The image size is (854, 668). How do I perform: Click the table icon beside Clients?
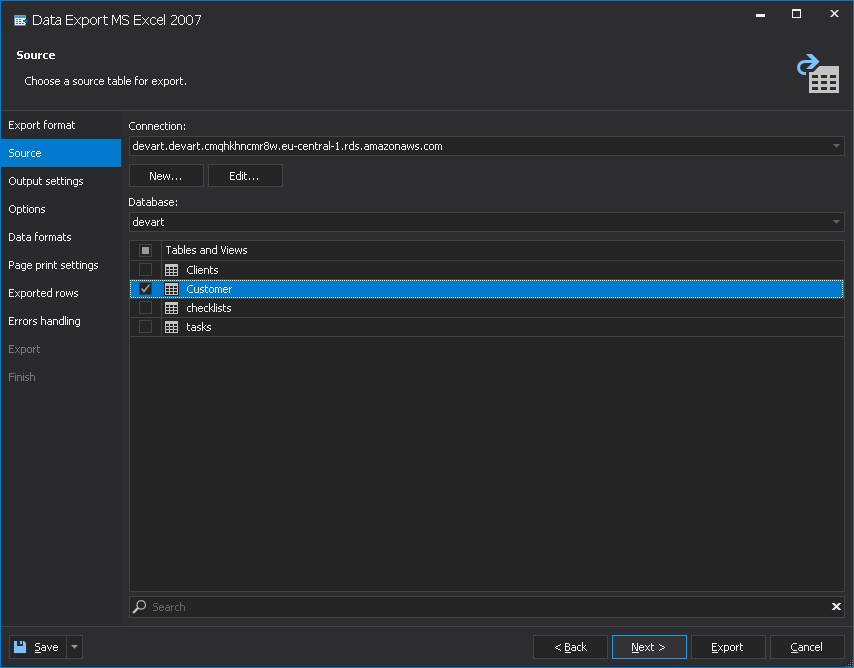pos(172,270)
